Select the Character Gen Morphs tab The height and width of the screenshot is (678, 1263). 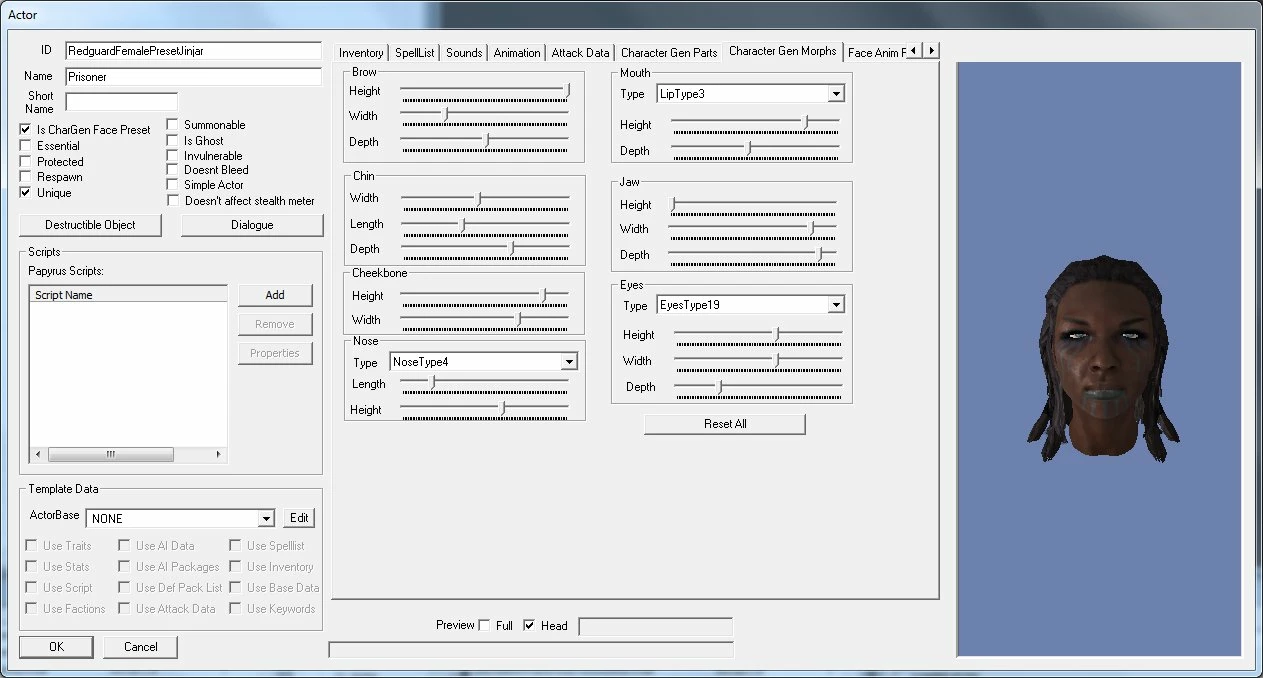tap(783, 51)
